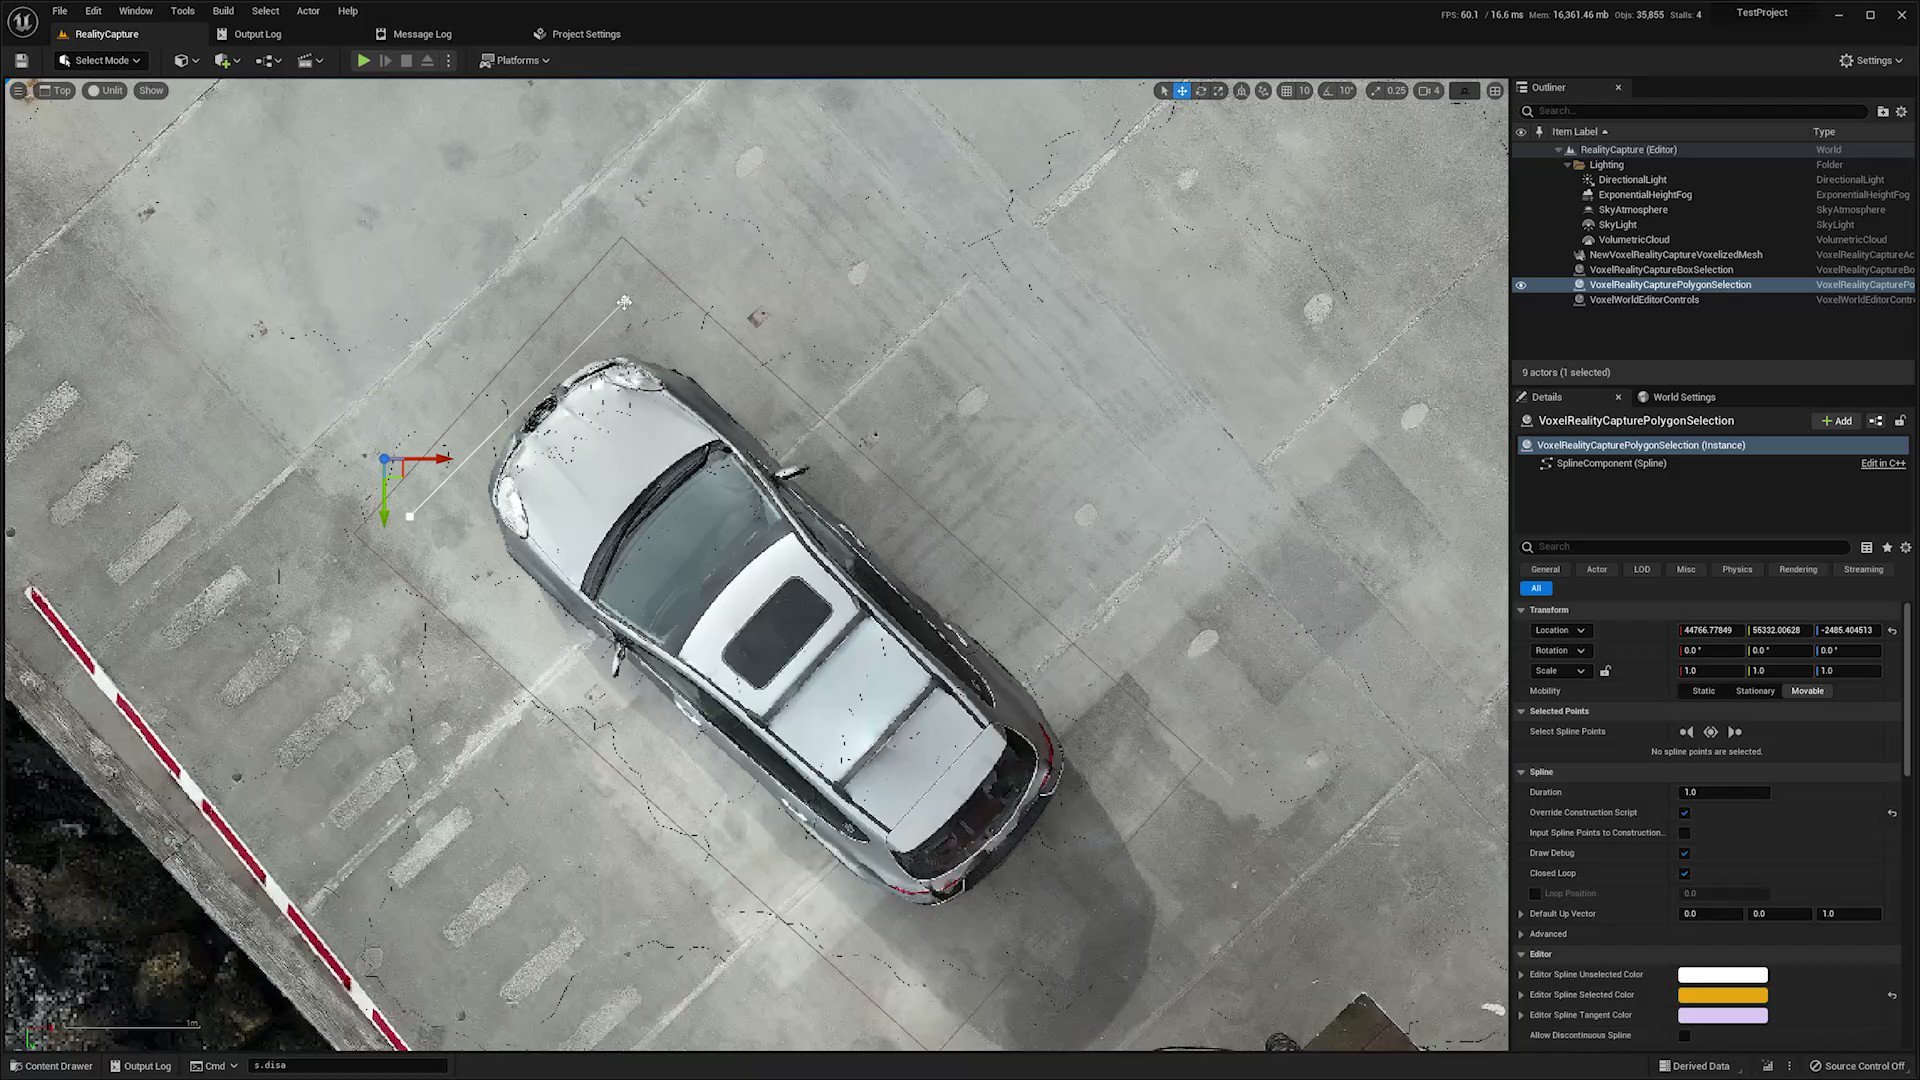
Task: Click the Edit in C++ link
Action: (1882, 463)
